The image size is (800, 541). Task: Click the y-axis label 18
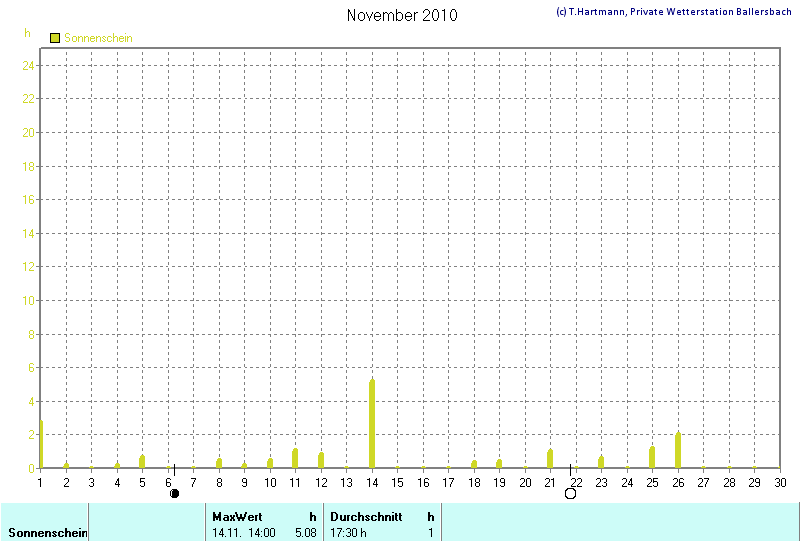tap(28, 166)
